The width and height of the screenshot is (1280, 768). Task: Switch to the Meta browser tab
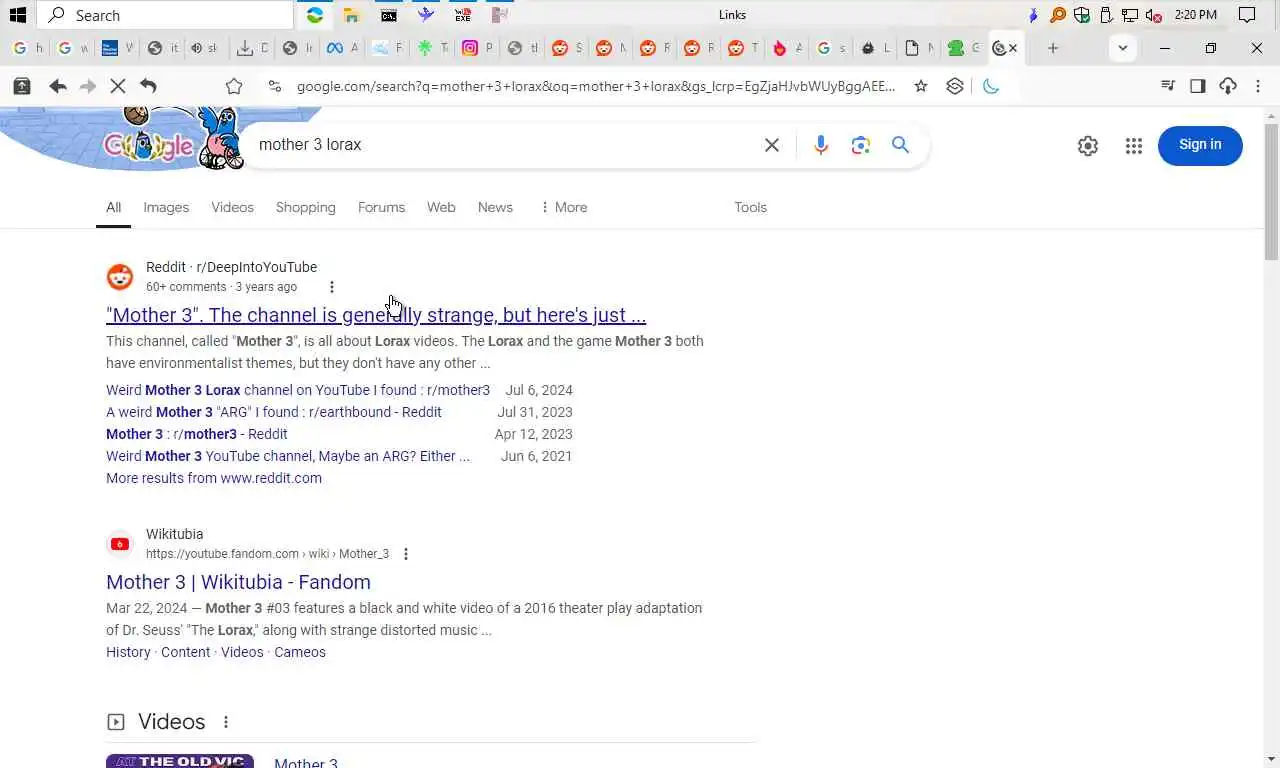click(x=336, y=48)
